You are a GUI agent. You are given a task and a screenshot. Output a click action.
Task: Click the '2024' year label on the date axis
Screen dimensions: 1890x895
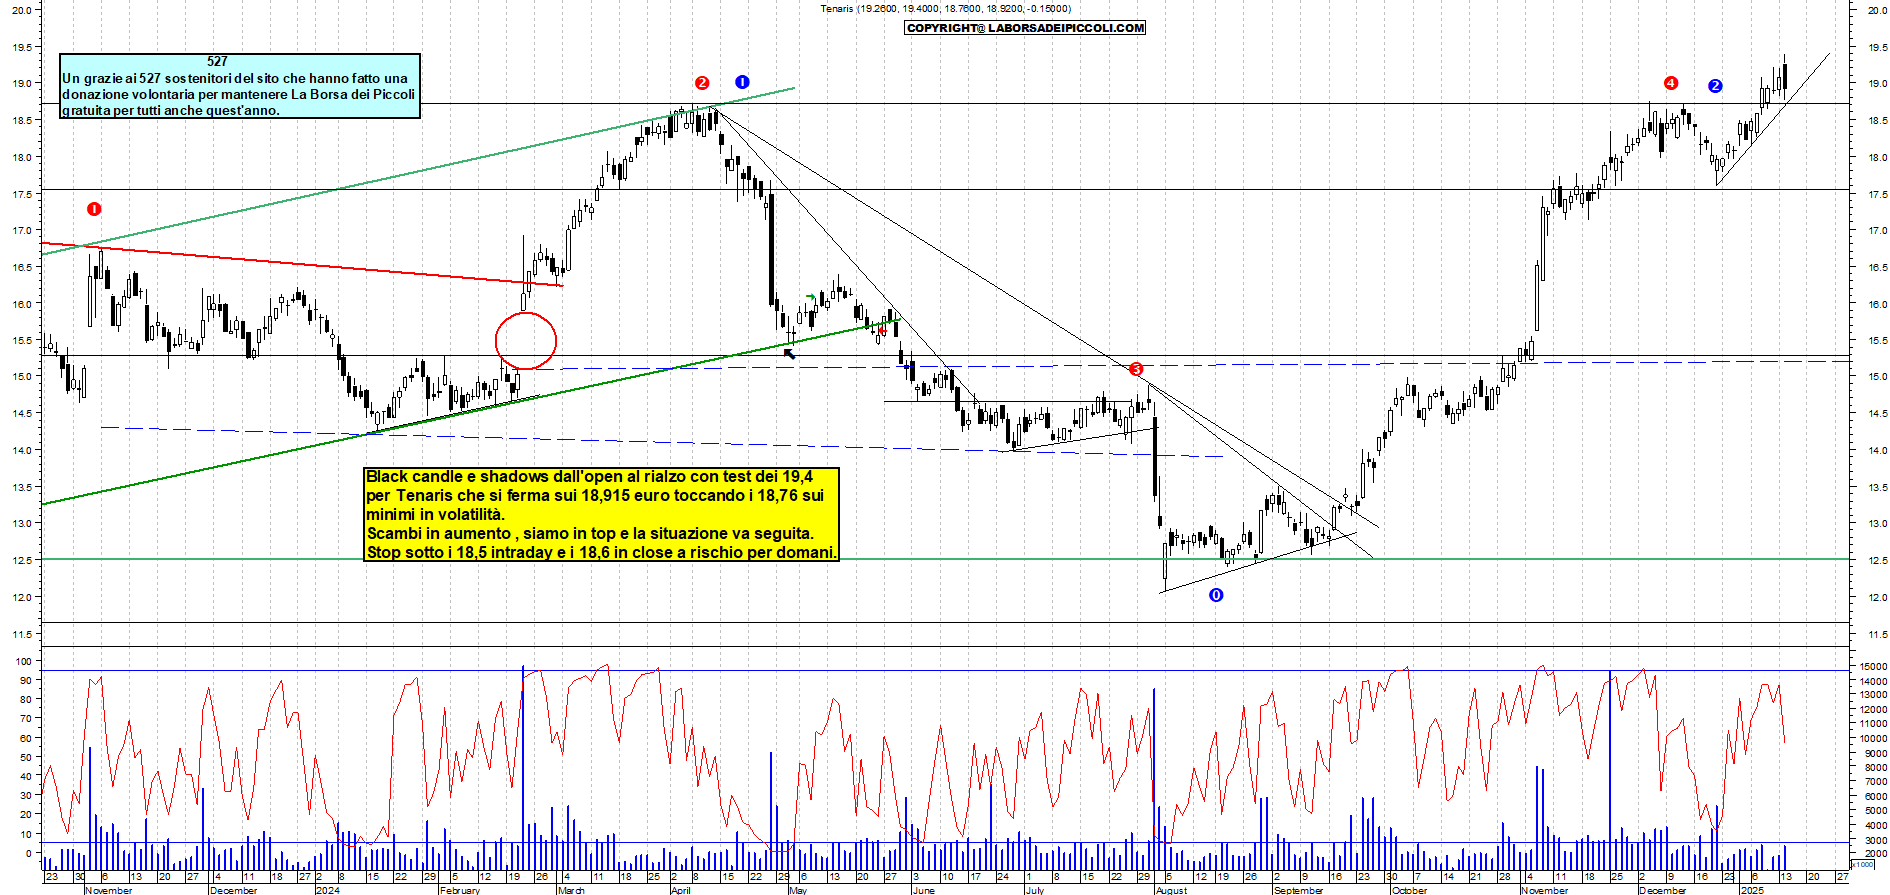(328, 890)
